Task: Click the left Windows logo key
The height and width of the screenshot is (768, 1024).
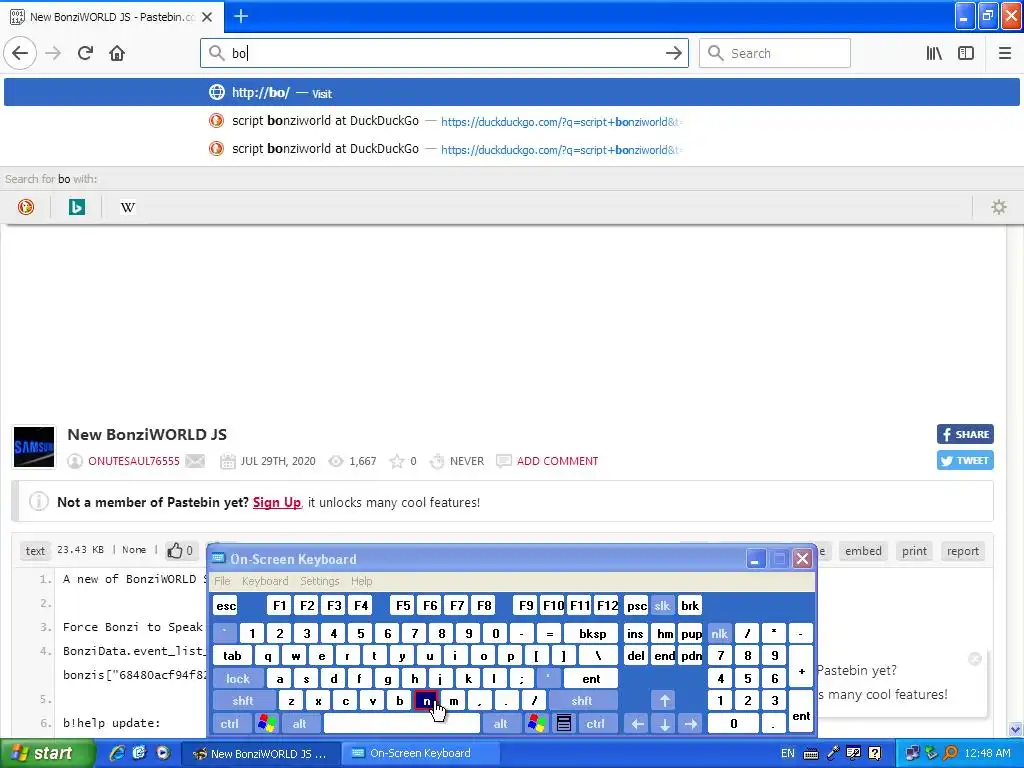Action: click(x=266, y=724)
